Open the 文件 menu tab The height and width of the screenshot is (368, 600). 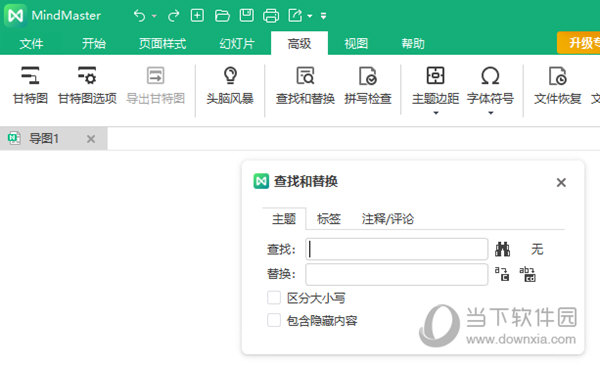coord(31,43)
